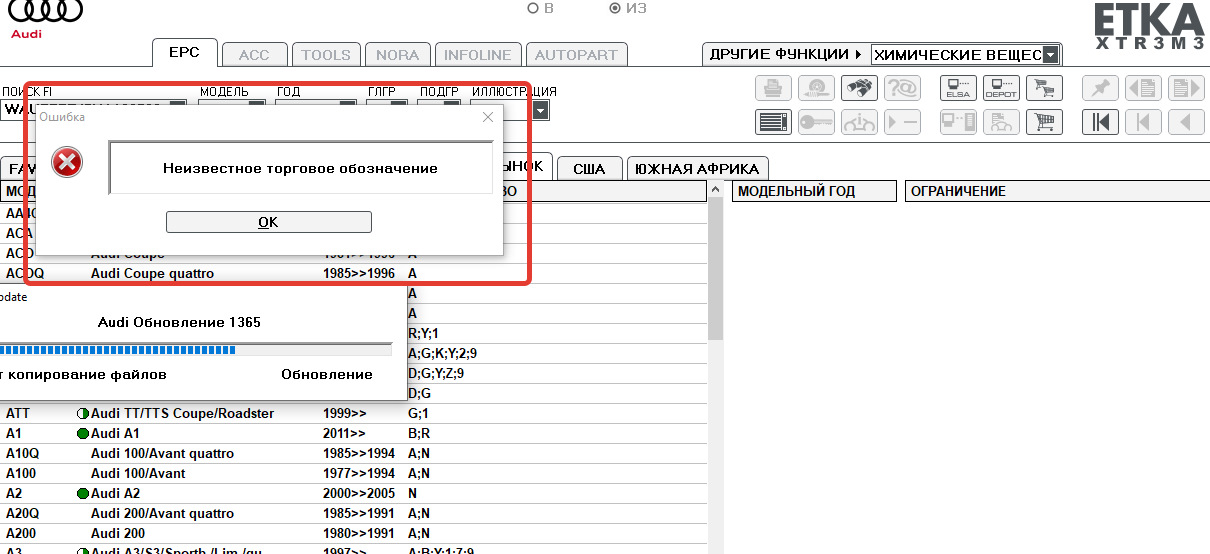The width and height of the screenshot is (1210, 554).
Task: Select the Audi A1 model row
Action: tap(354, 433)
